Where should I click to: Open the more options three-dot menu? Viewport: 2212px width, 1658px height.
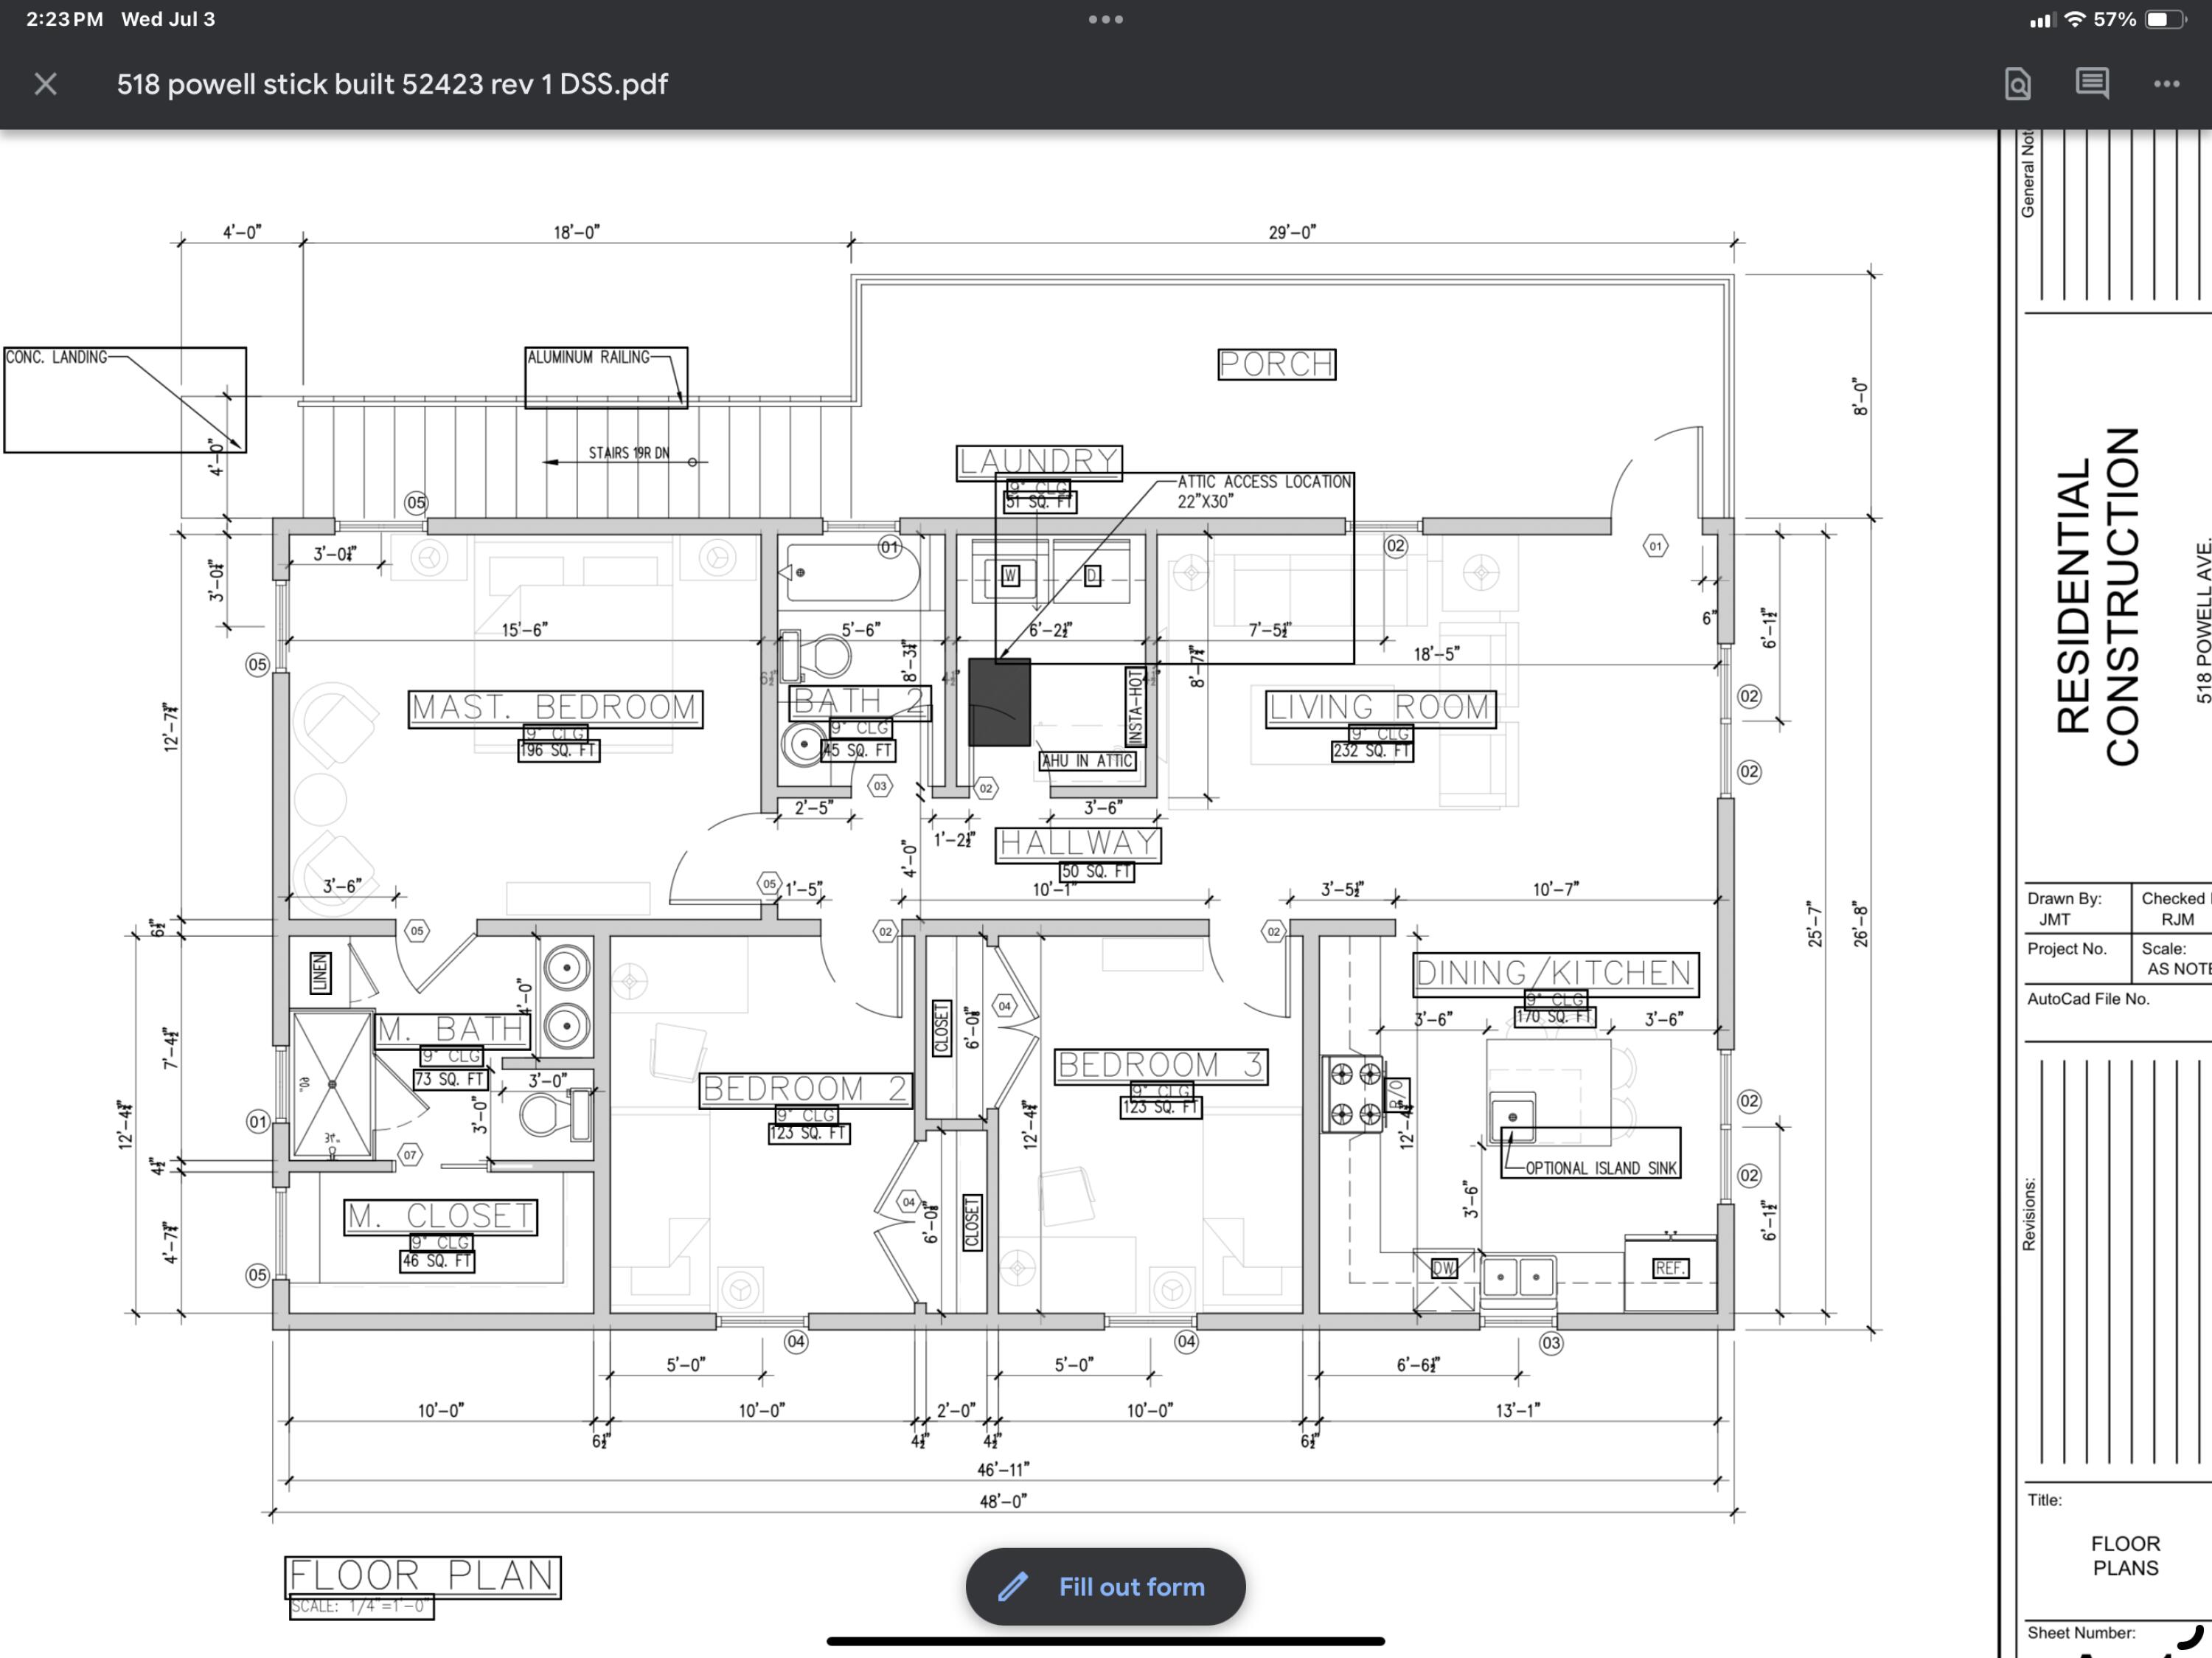tap(2166, 84)
